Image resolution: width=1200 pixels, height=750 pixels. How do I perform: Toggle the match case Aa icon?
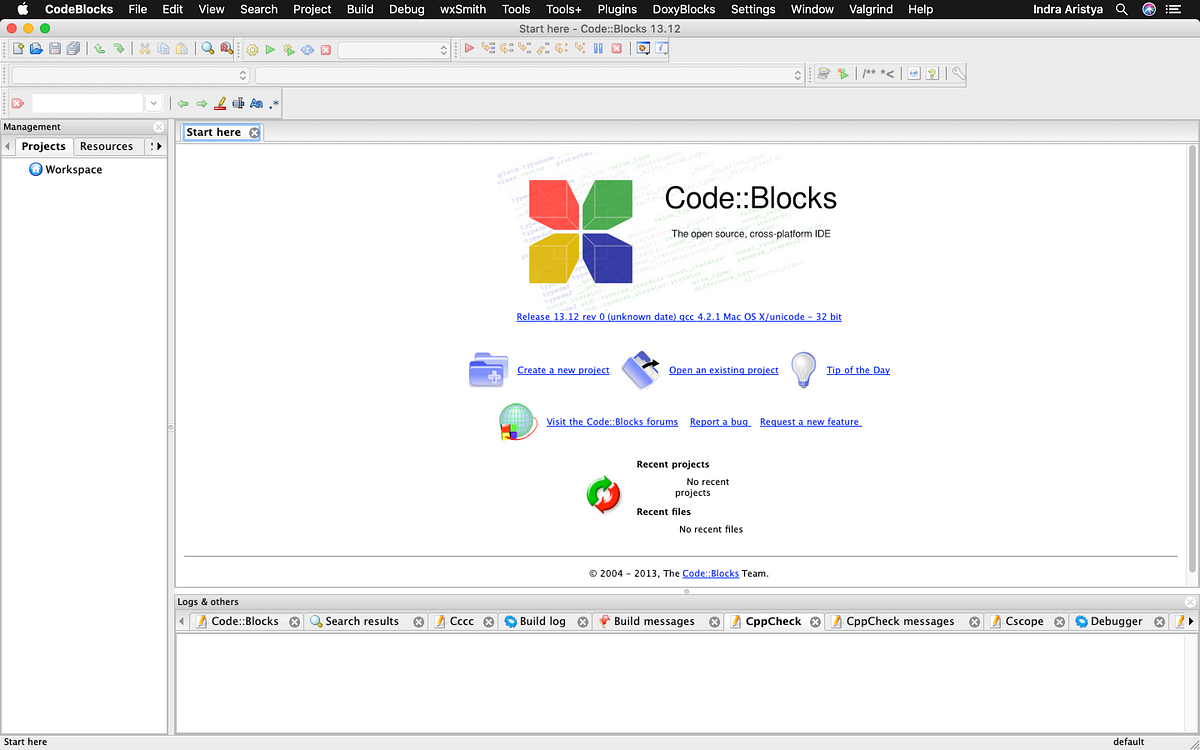pyautogui.click(x=256, y=103)
